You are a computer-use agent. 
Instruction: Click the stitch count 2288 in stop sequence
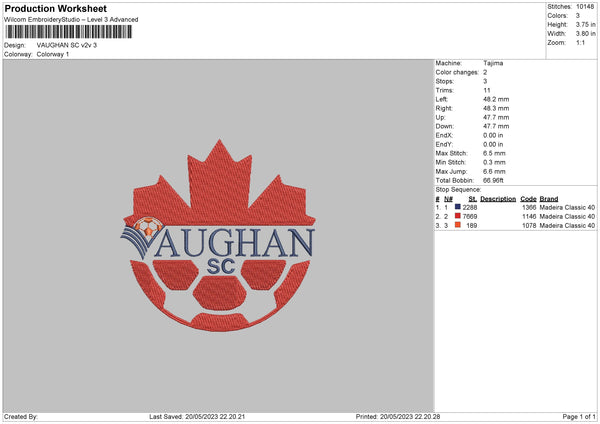470,207
